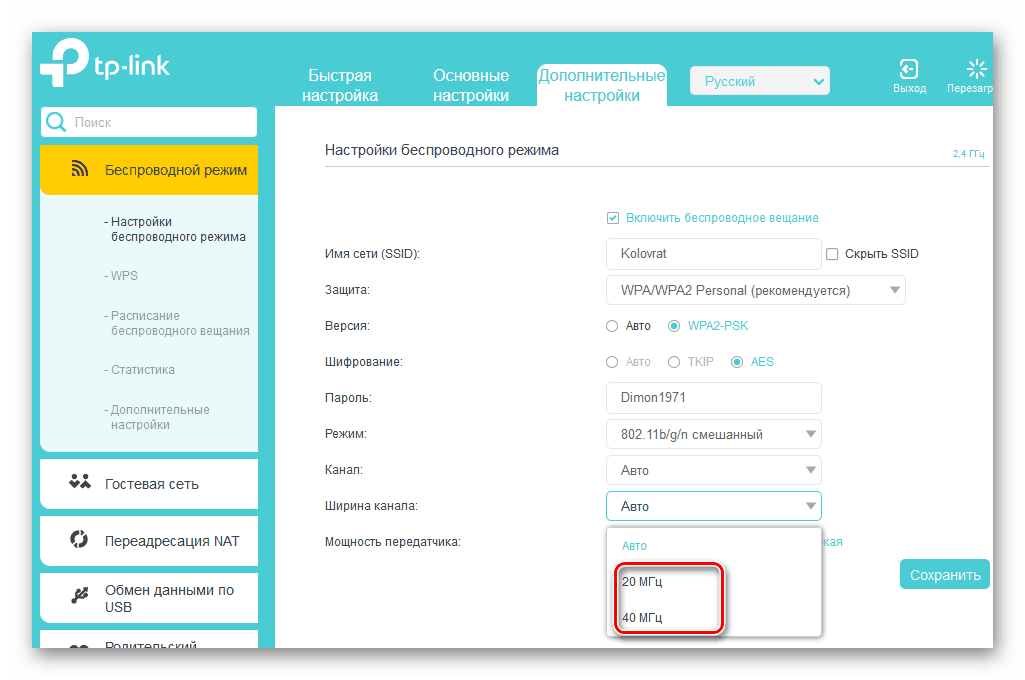Open the Режим 802.11b/g/n dropdown

point(714,434)
